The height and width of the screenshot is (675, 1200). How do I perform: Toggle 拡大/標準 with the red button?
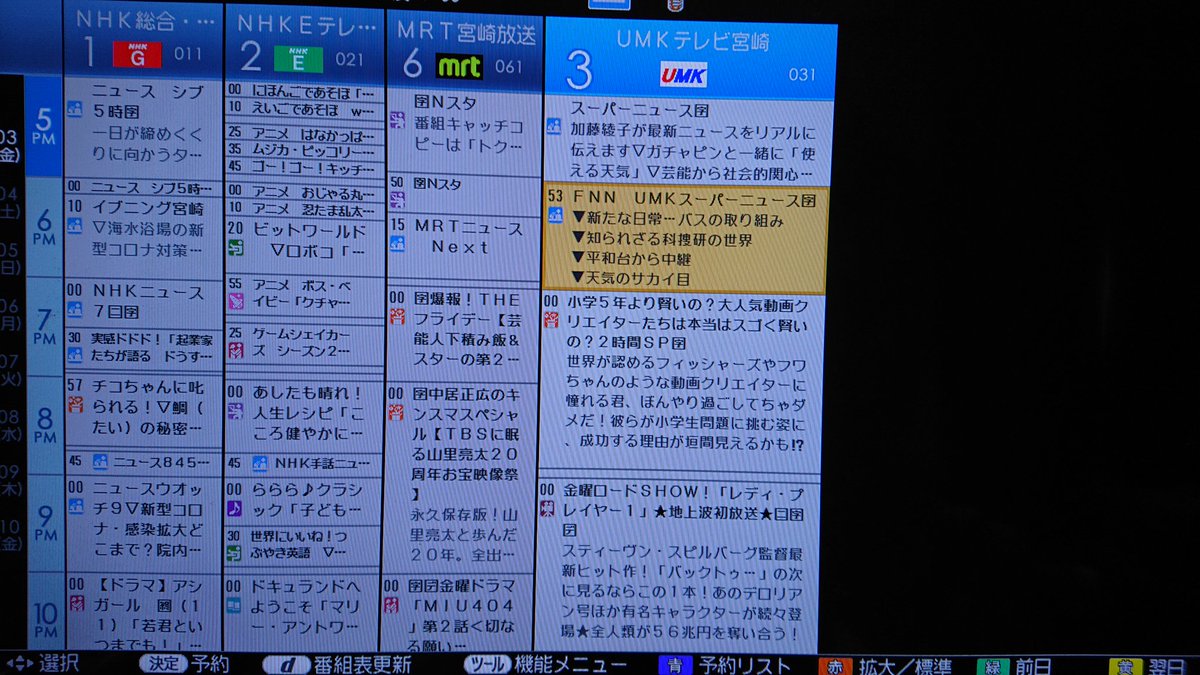[885, 666]
